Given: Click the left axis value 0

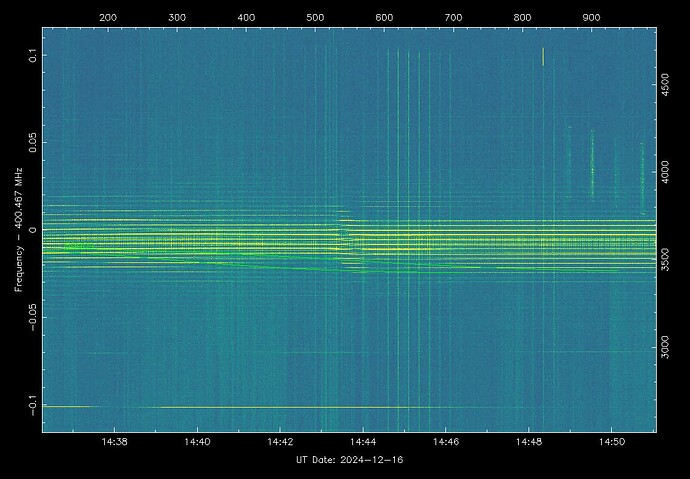Looking at the screenshot, I should tap(33, 230).
